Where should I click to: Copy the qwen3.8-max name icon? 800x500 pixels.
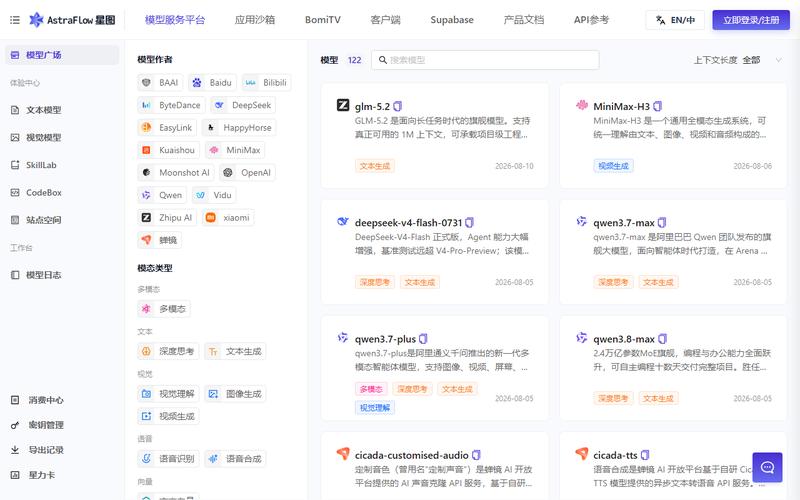point(662,339)
